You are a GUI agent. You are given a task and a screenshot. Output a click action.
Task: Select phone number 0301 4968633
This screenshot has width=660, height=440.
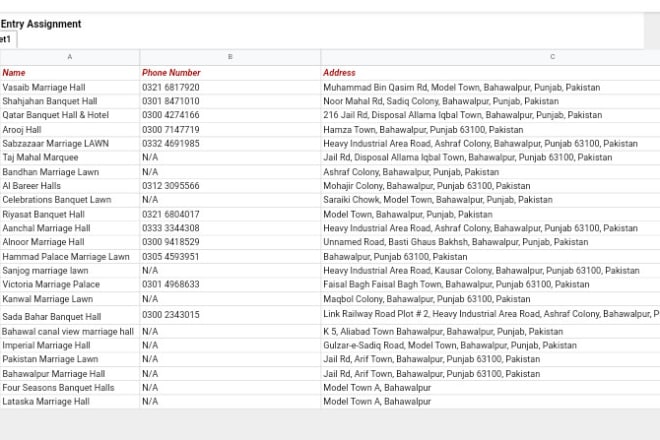click(230, 285)
